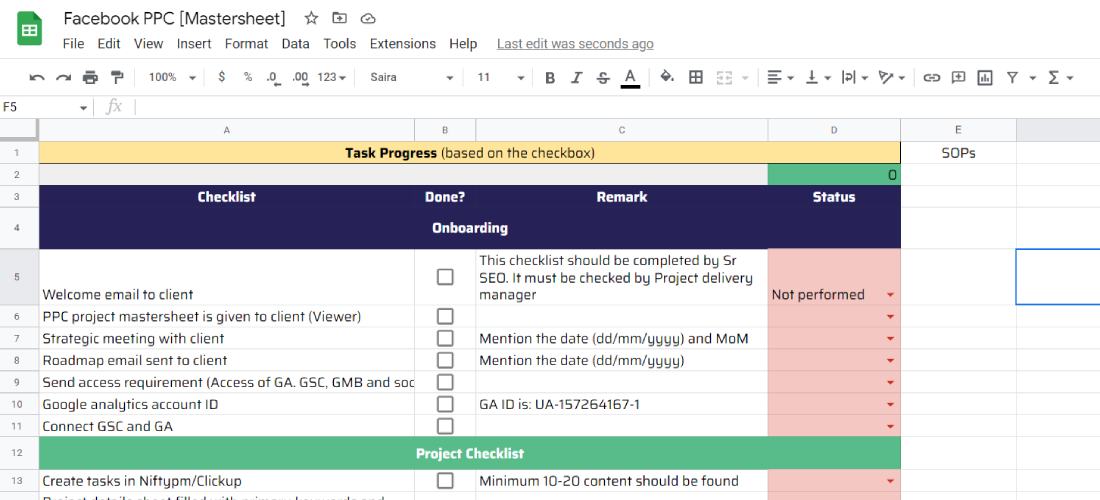The width and height of the screenshot is (1100, 500).
Task: Open the zoom 100% dropdown
Action: point(172,78)
